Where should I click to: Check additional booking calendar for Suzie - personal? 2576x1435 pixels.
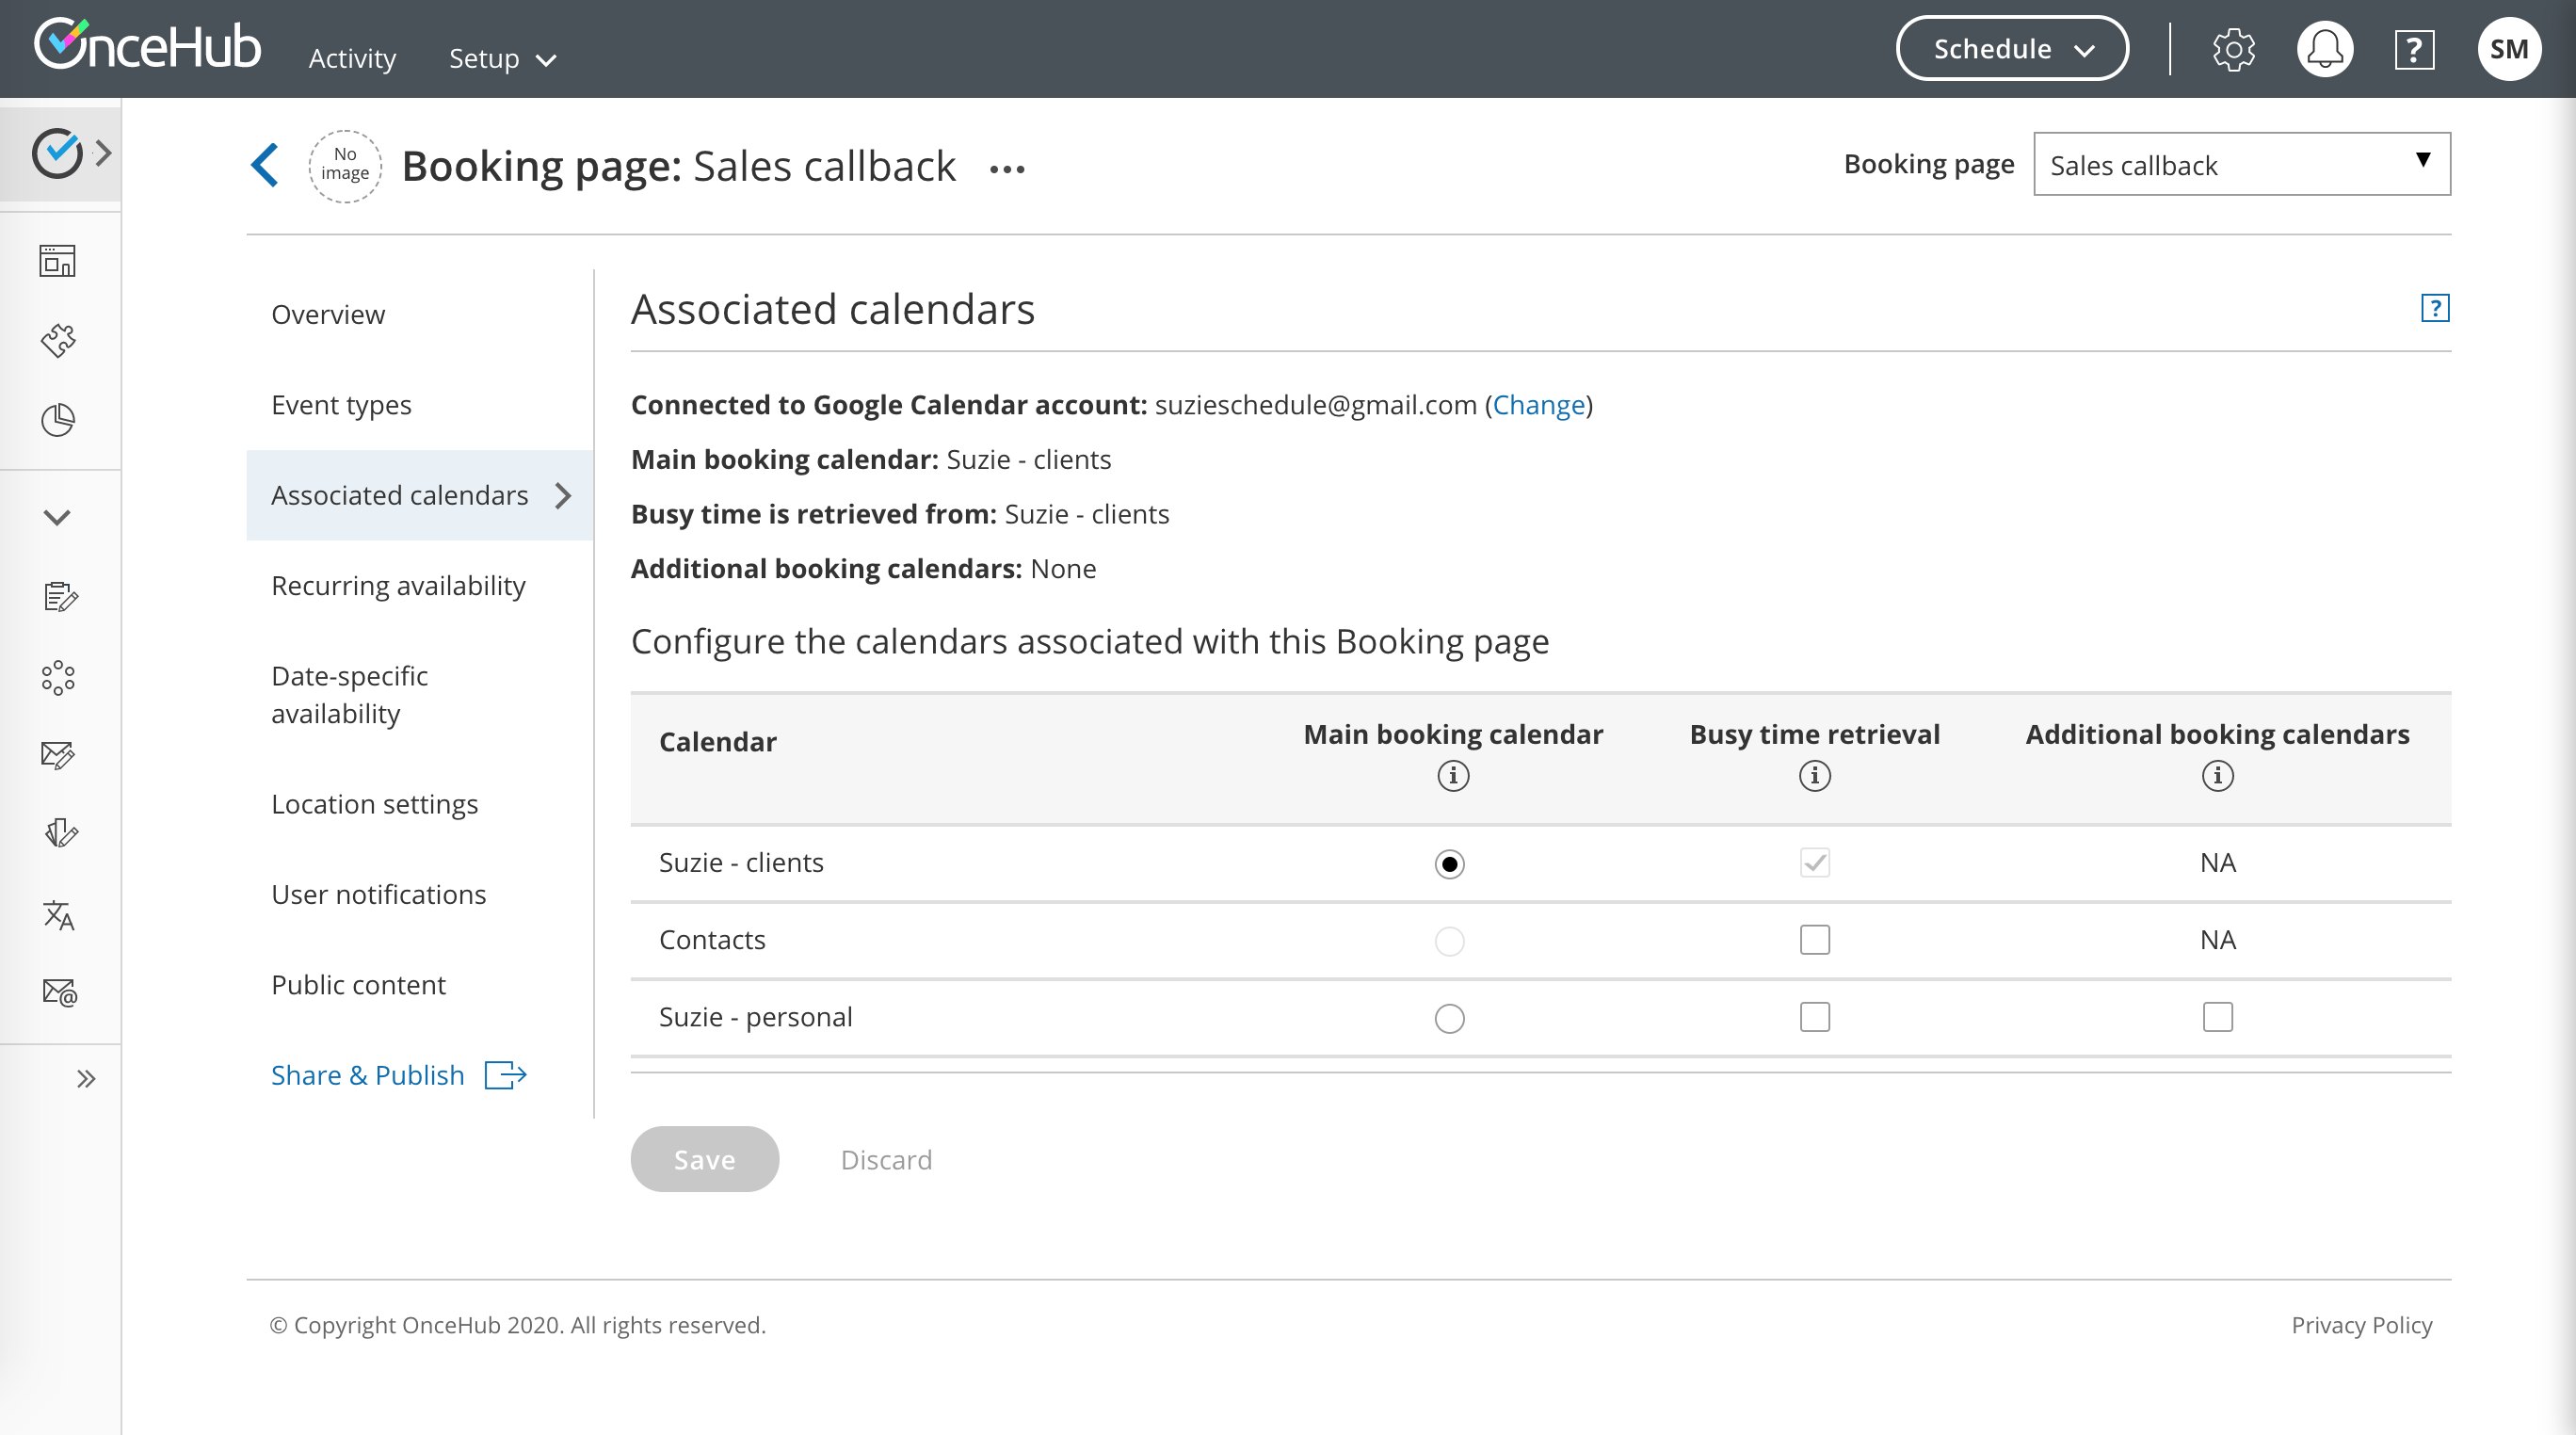[2217, 1017]
